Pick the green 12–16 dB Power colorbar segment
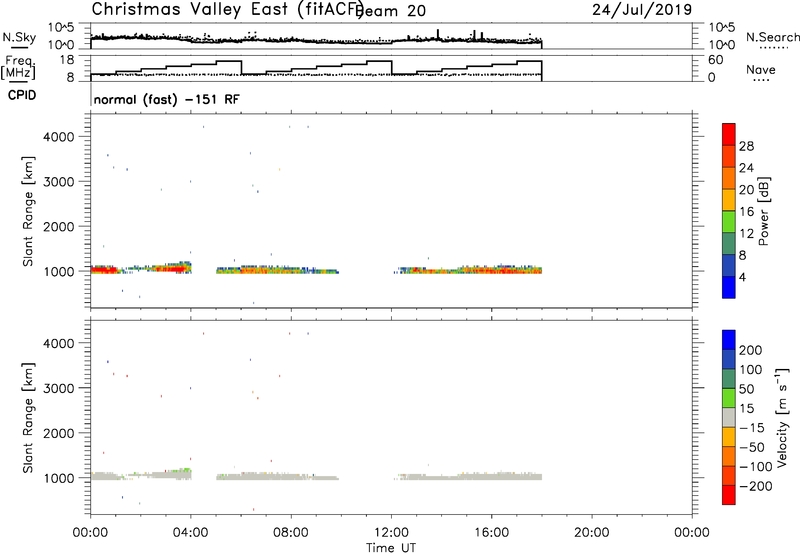Viewport: 800px width, 554px height. [x=729, y=222]
